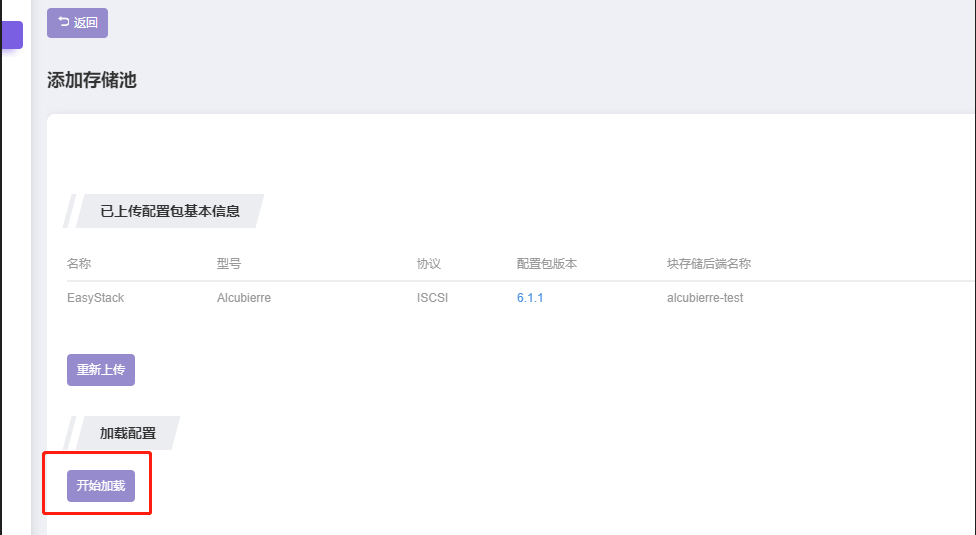Click the 加载配置 section header
The image size is (976, 535).
[x=128, y=433]
